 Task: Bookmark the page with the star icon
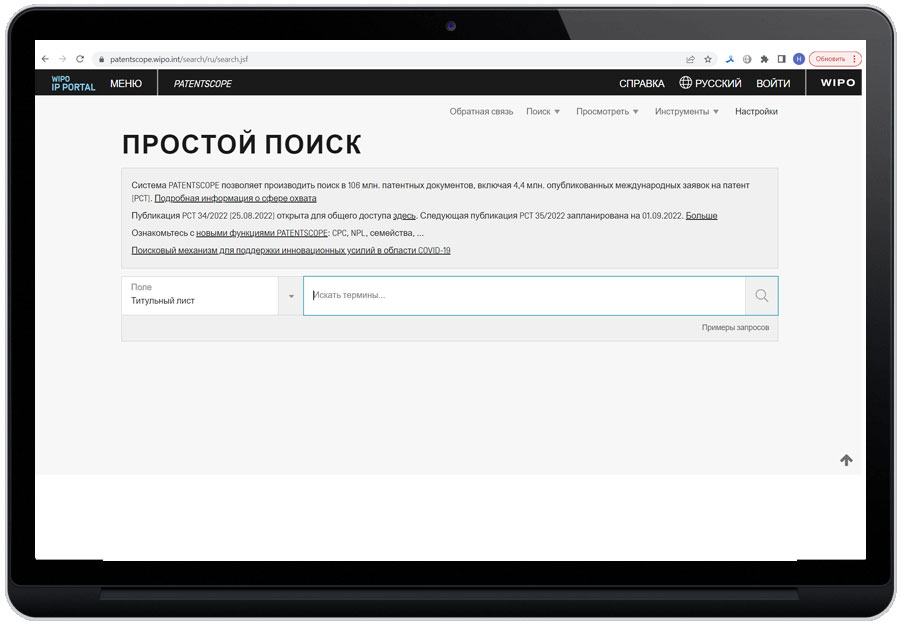(x=708, y=58)
